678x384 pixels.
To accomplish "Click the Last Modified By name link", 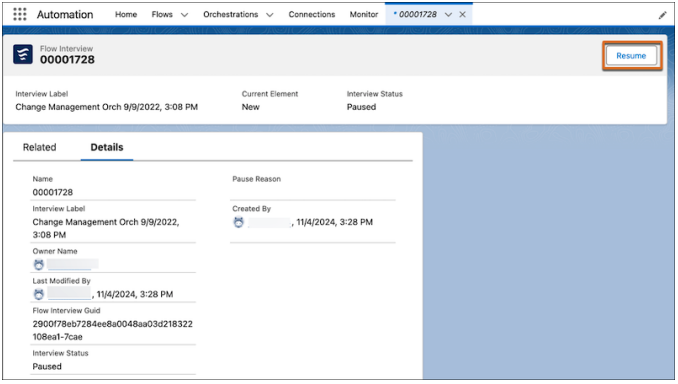I will (69, 294).
